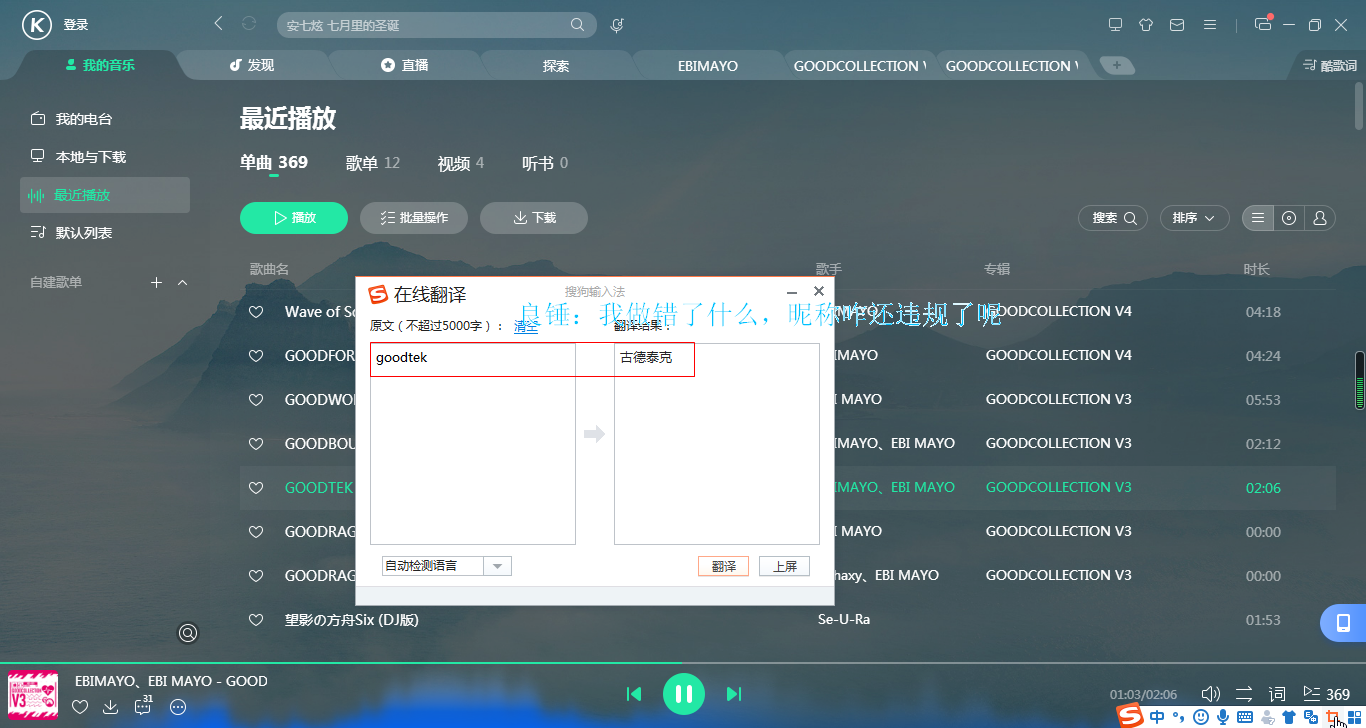Click the now-playing album cover thumbnail

(x=33, y=695)
